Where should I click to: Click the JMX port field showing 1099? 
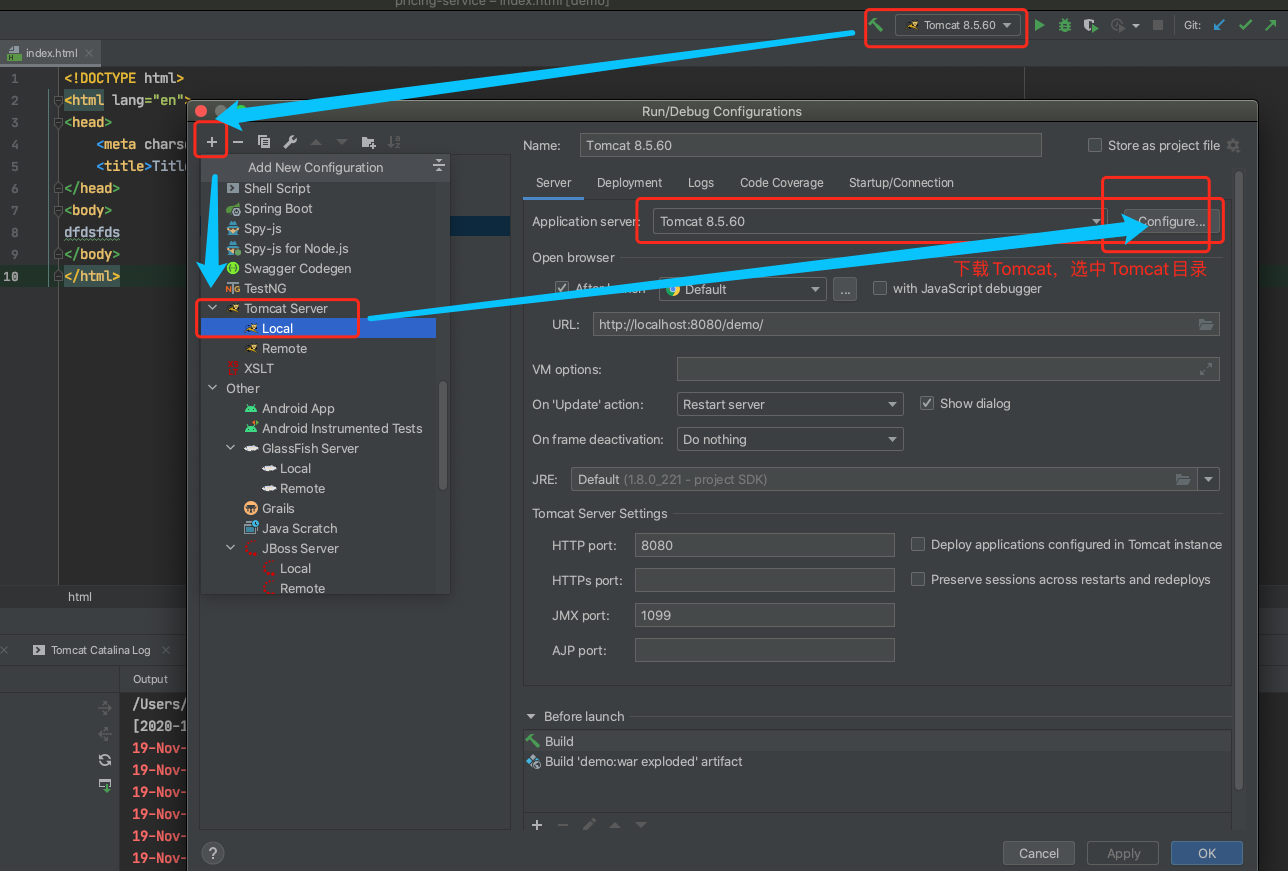pos(765,615)
